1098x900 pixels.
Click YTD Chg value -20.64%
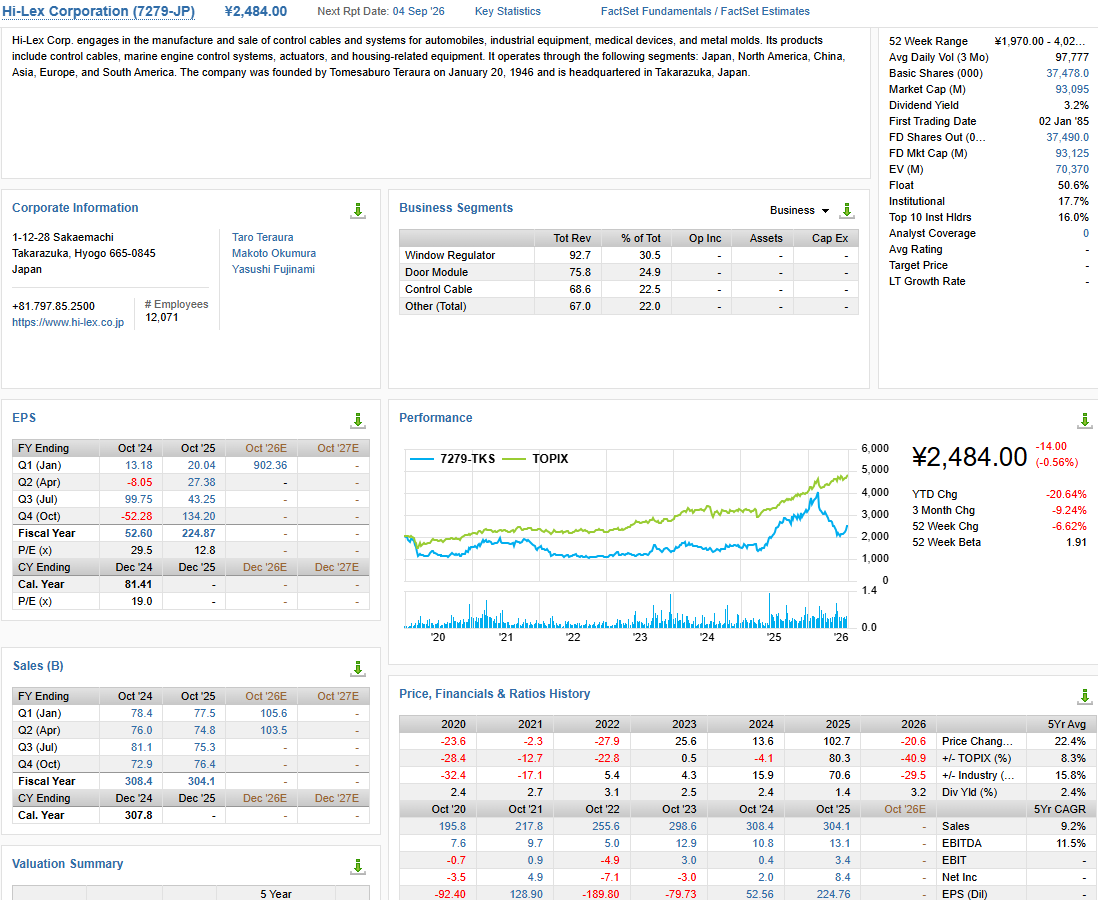coord(1066,494)
